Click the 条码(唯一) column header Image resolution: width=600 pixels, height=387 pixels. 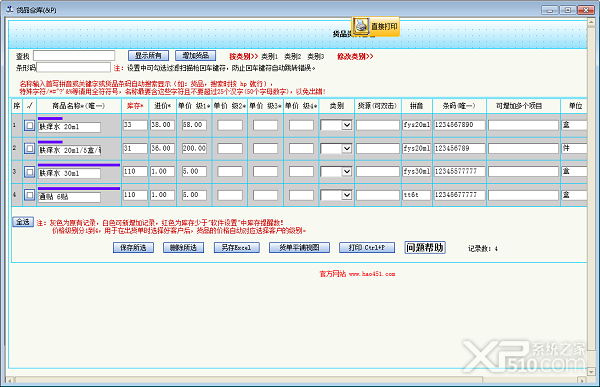pyautogui.click(x=459, y=106)
